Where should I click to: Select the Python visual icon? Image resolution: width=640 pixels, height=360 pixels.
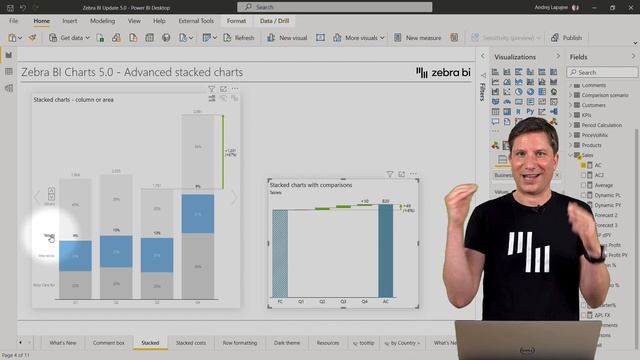(x=530, y=111)
